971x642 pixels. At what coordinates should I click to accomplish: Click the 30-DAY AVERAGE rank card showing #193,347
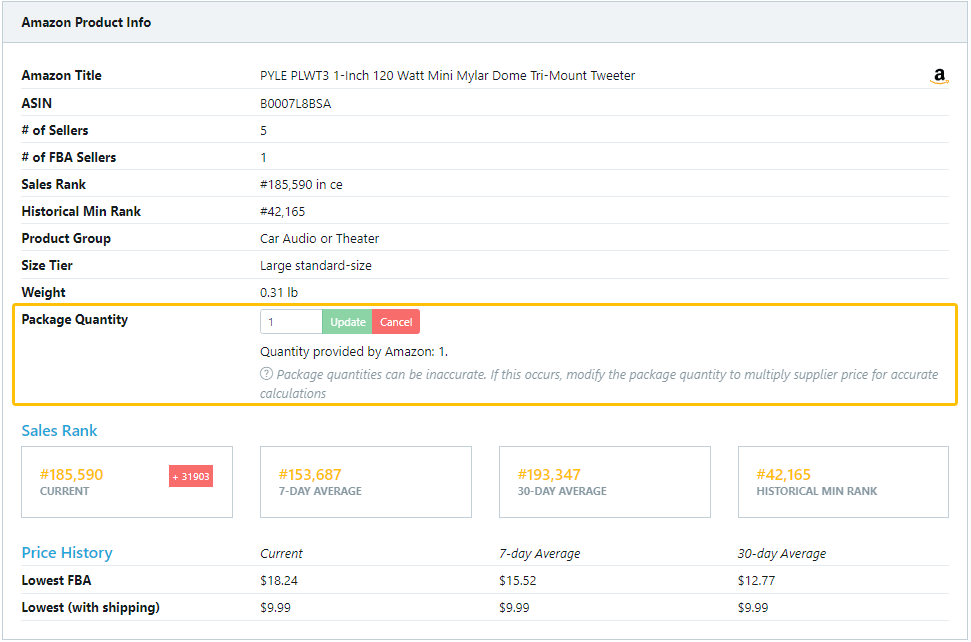tap(605, 482)
